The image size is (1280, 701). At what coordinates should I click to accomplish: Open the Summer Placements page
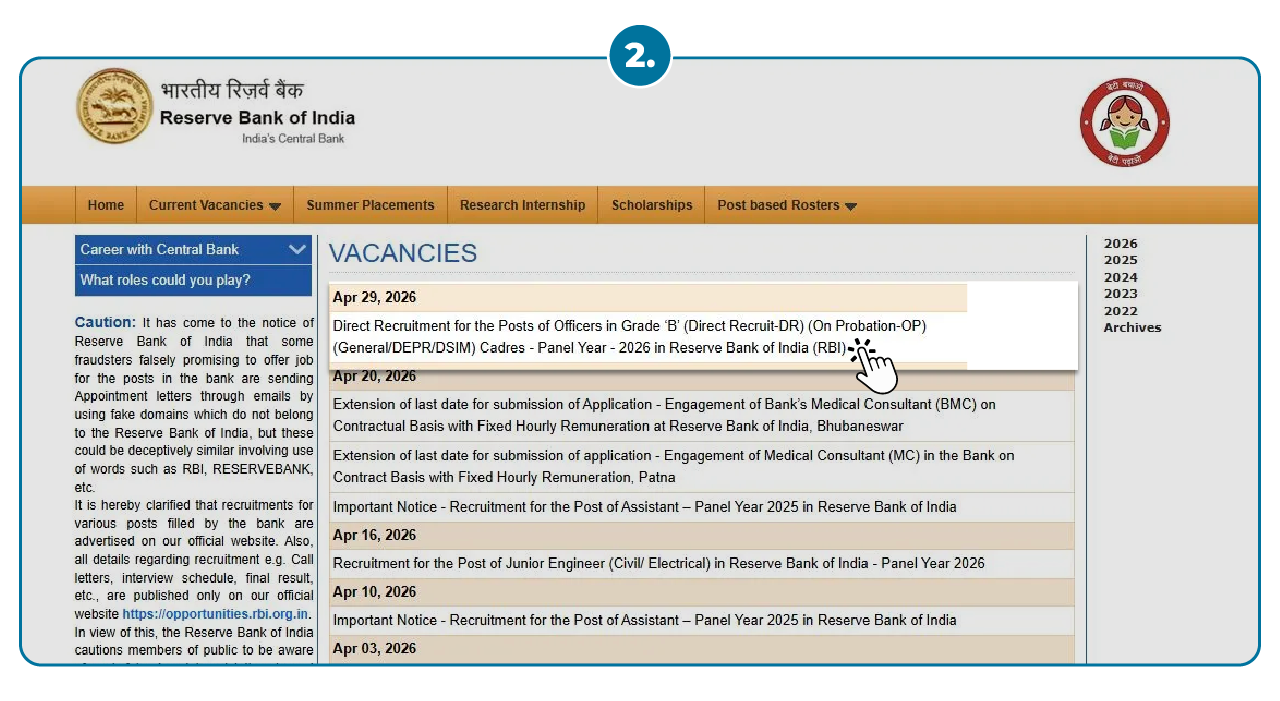(x=370, y=205)
